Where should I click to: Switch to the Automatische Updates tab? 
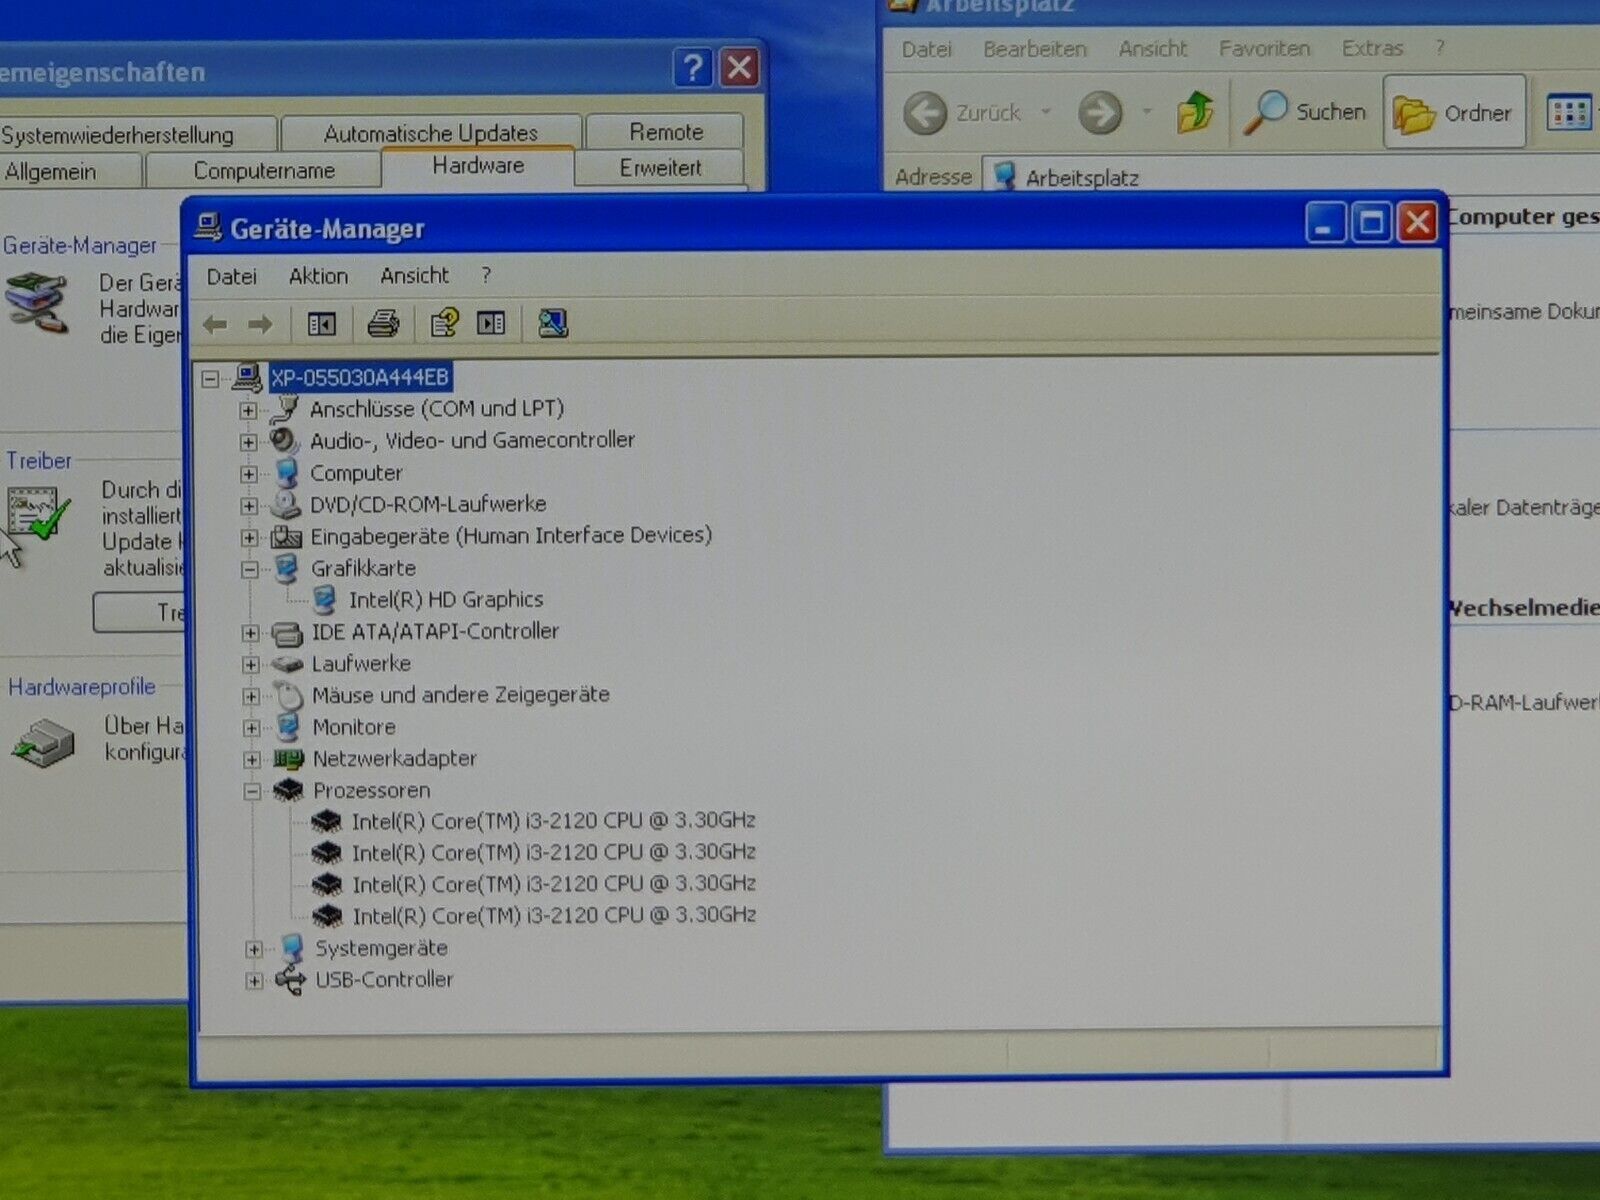click(x=430, y=133)
